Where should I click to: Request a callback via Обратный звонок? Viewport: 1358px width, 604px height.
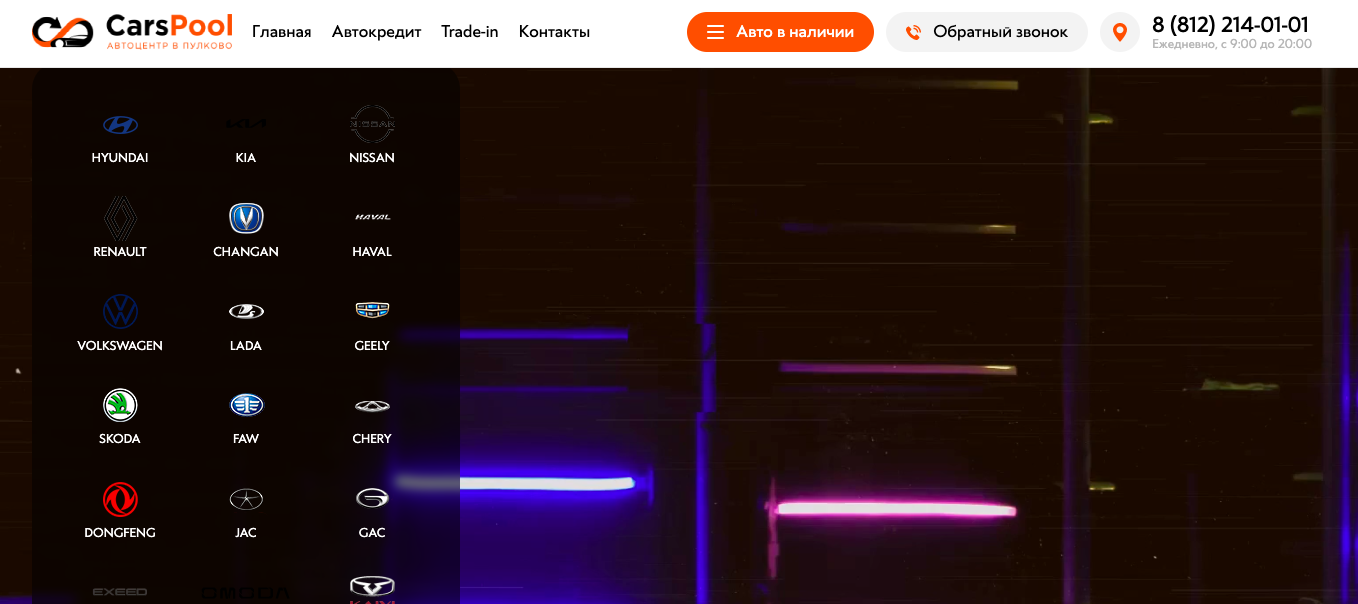986,32
